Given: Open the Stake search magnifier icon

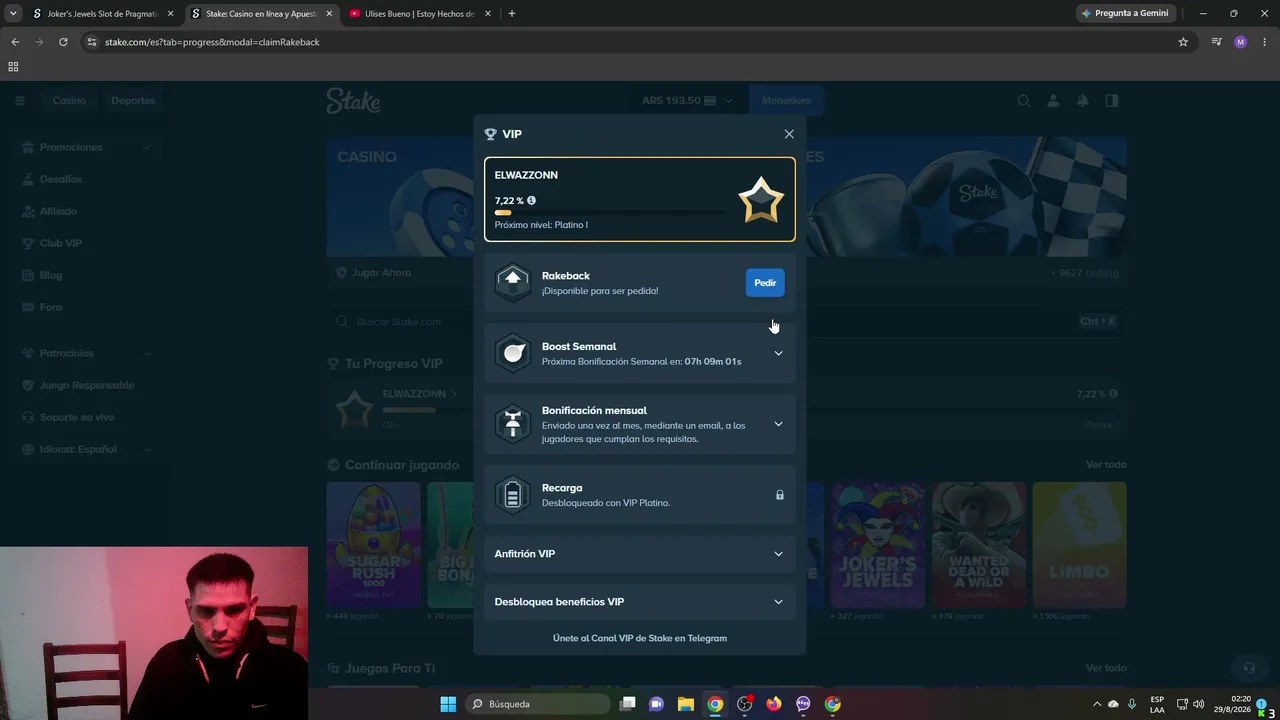Looking at the screenshot, I should point(1024,100).
